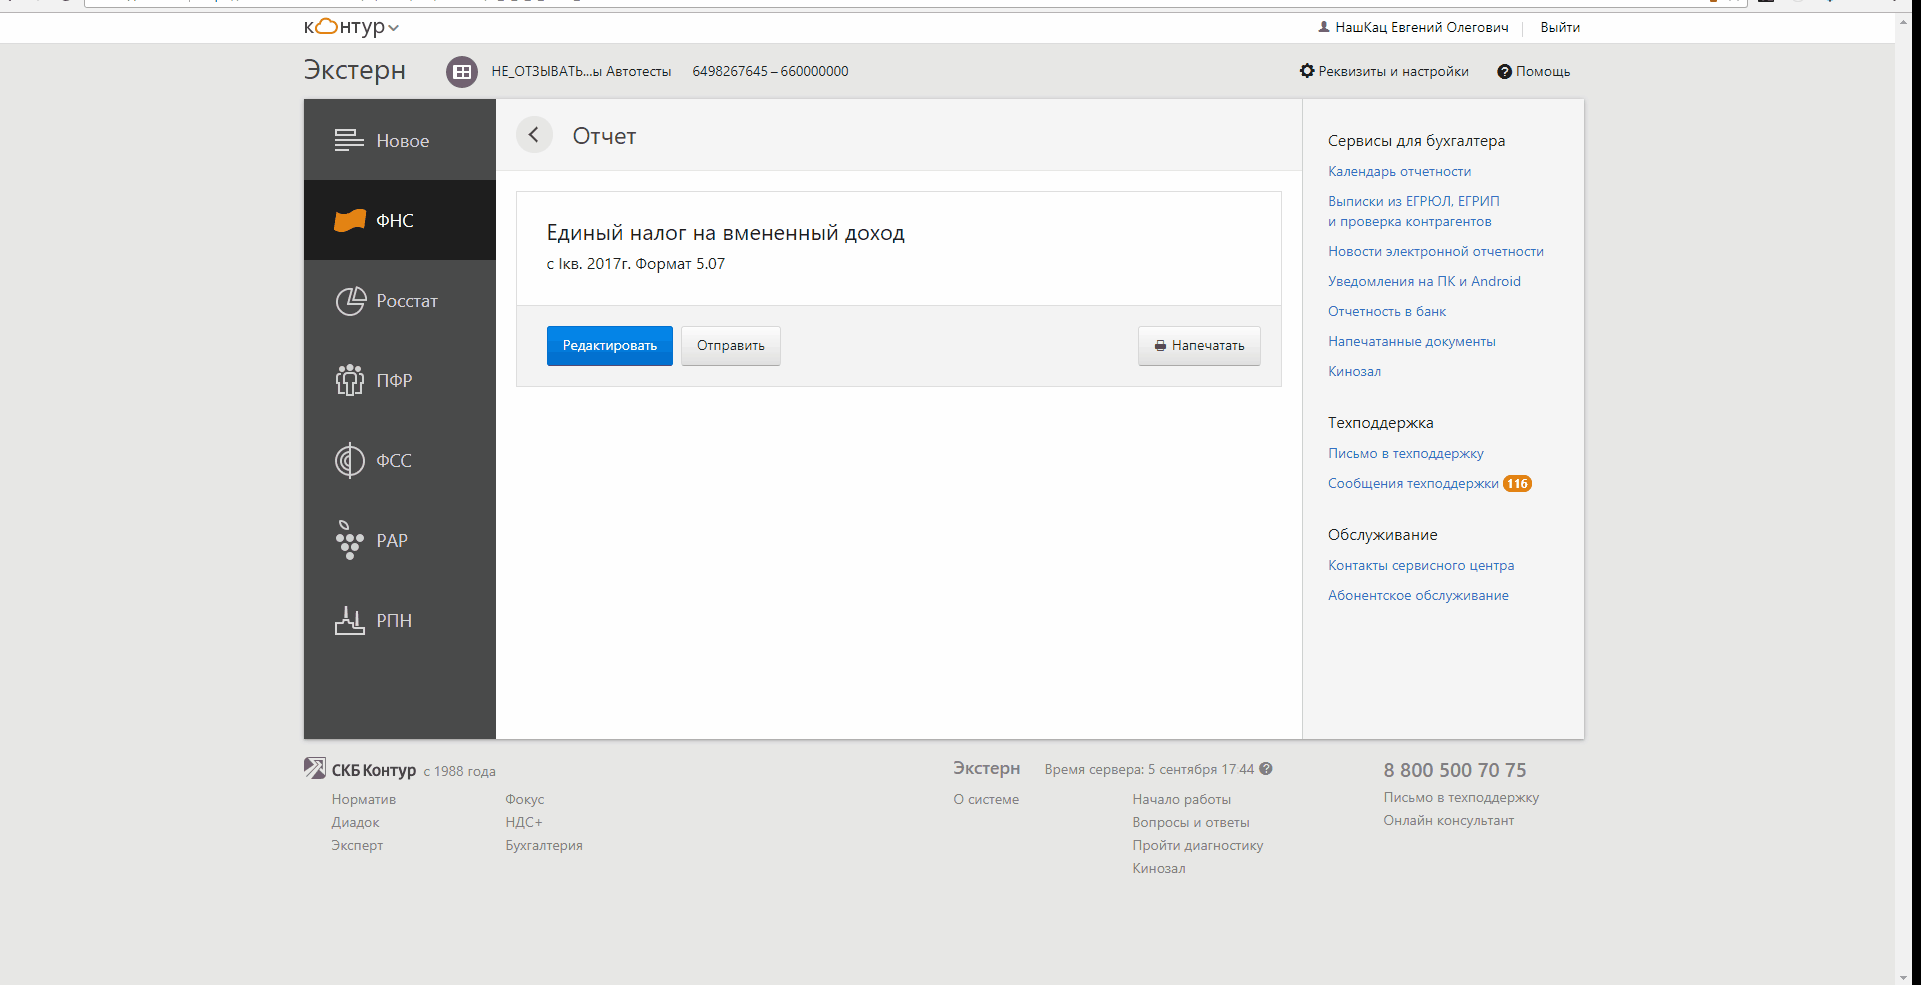
Task: Open Сообщения техподдержки with 116 badge
Action: point(1430,483)
